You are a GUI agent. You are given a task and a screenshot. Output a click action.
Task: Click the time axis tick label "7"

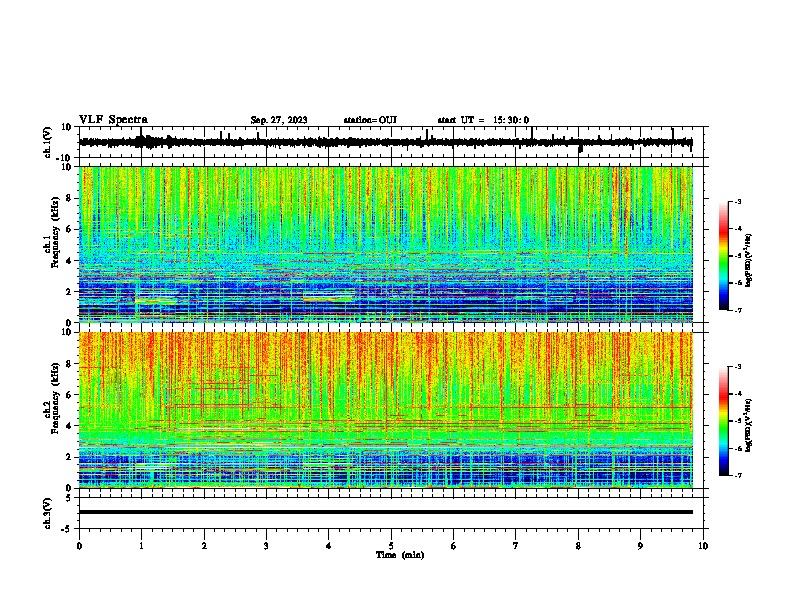[516, 546]
